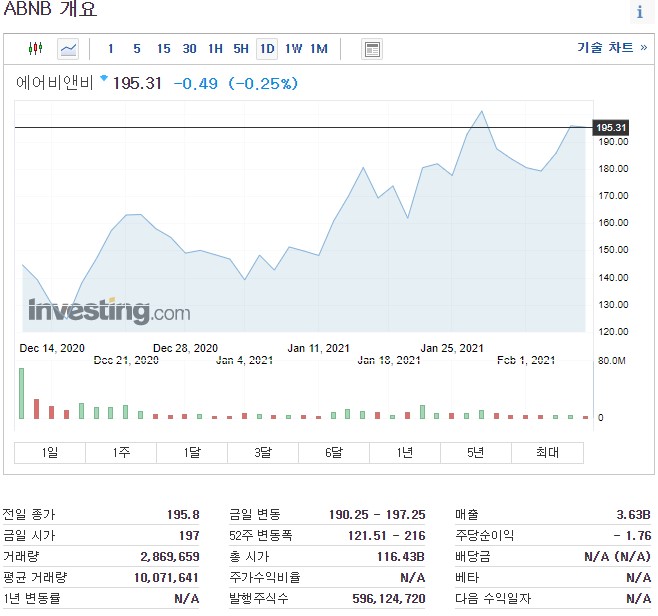This screenshot has height=616, width=658.
Task: Click the blue down-arrow price indicator
Action: (x=104, y=78)
